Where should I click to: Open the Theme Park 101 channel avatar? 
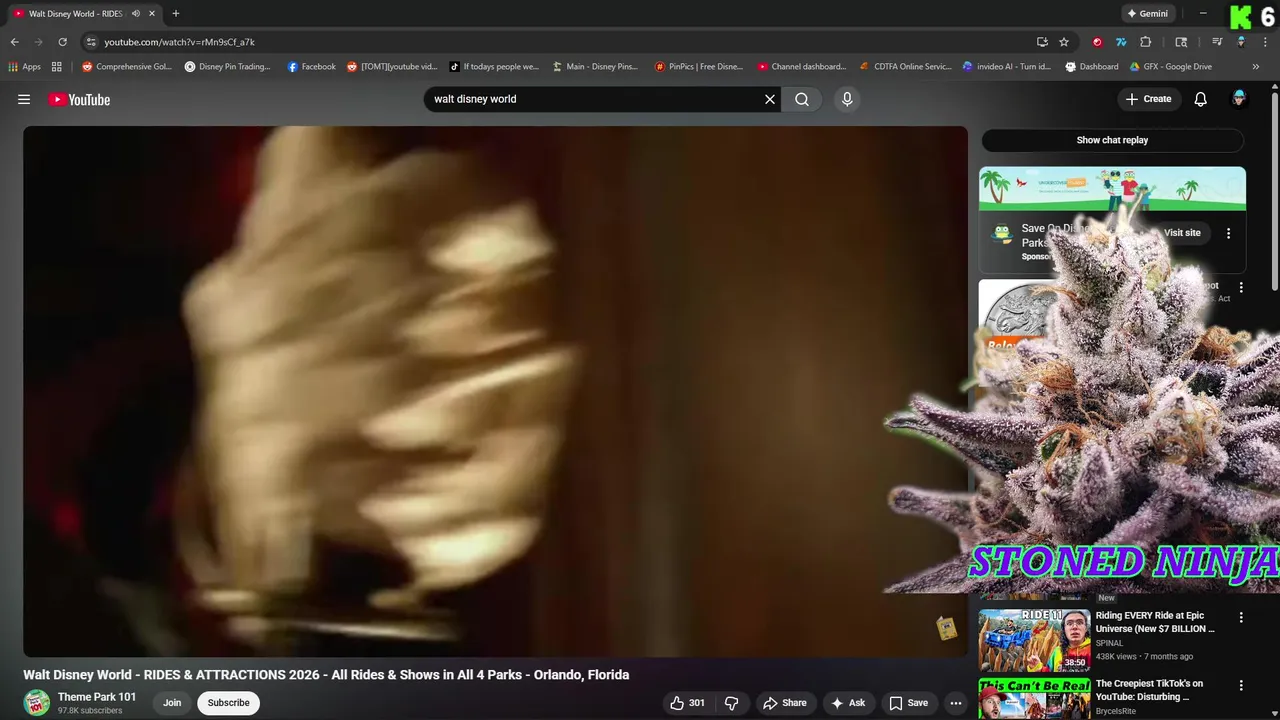pos(37,703)
